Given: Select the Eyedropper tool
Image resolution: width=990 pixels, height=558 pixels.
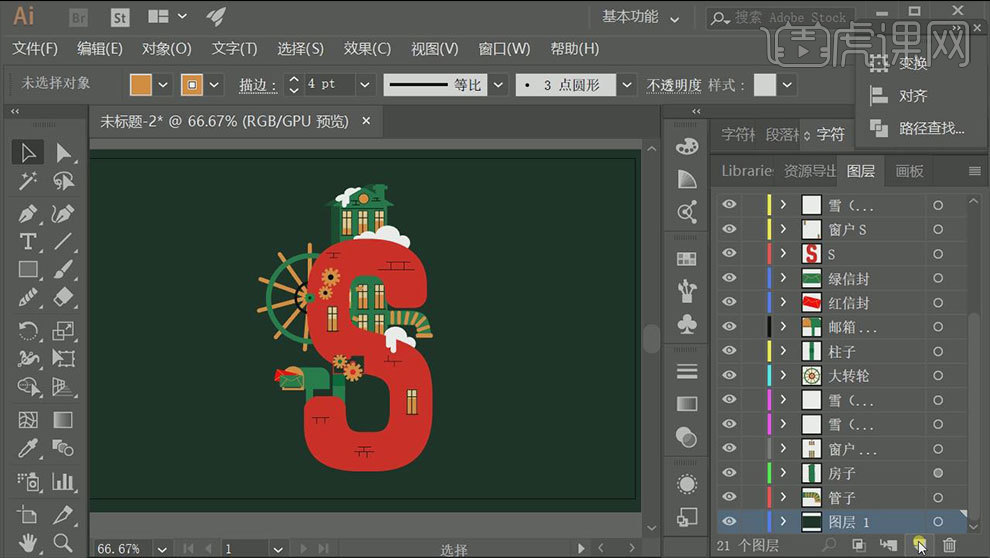Looking at the screenshot, I should 28,448.
